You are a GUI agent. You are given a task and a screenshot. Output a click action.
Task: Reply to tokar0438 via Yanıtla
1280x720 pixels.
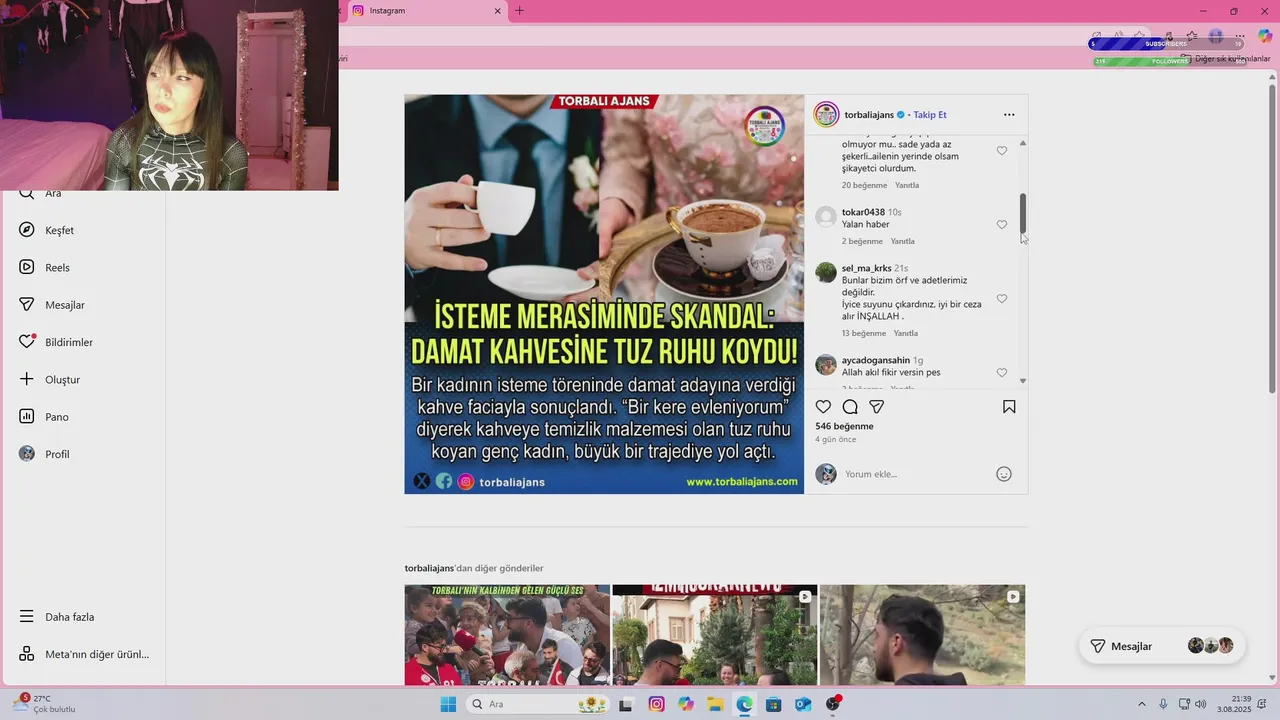tap(902, 241)
